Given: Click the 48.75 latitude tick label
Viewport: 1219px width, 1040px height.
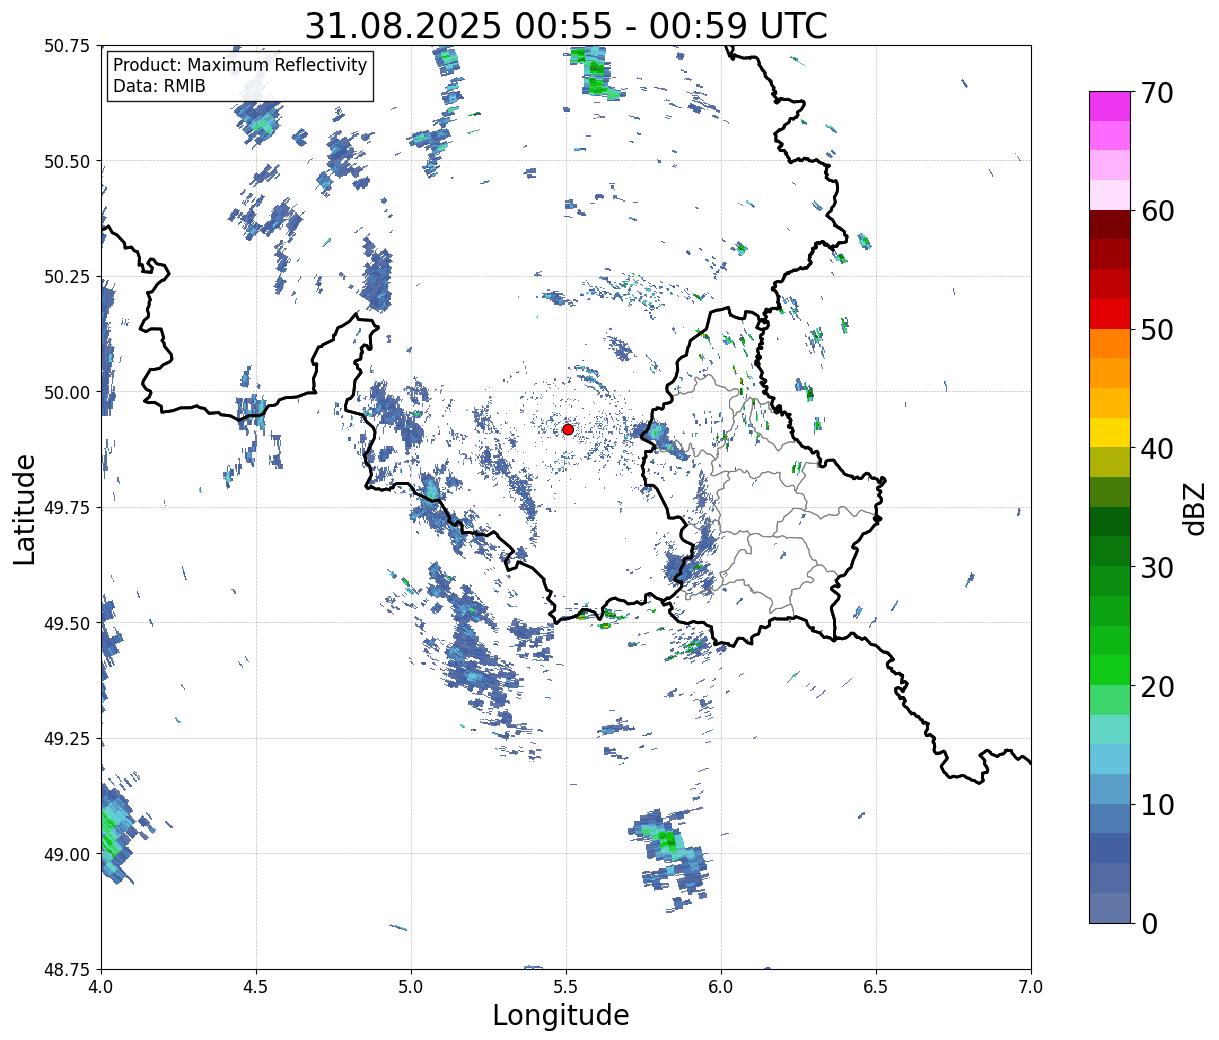Looking at the screenshot, I should (x=67, y=969).
